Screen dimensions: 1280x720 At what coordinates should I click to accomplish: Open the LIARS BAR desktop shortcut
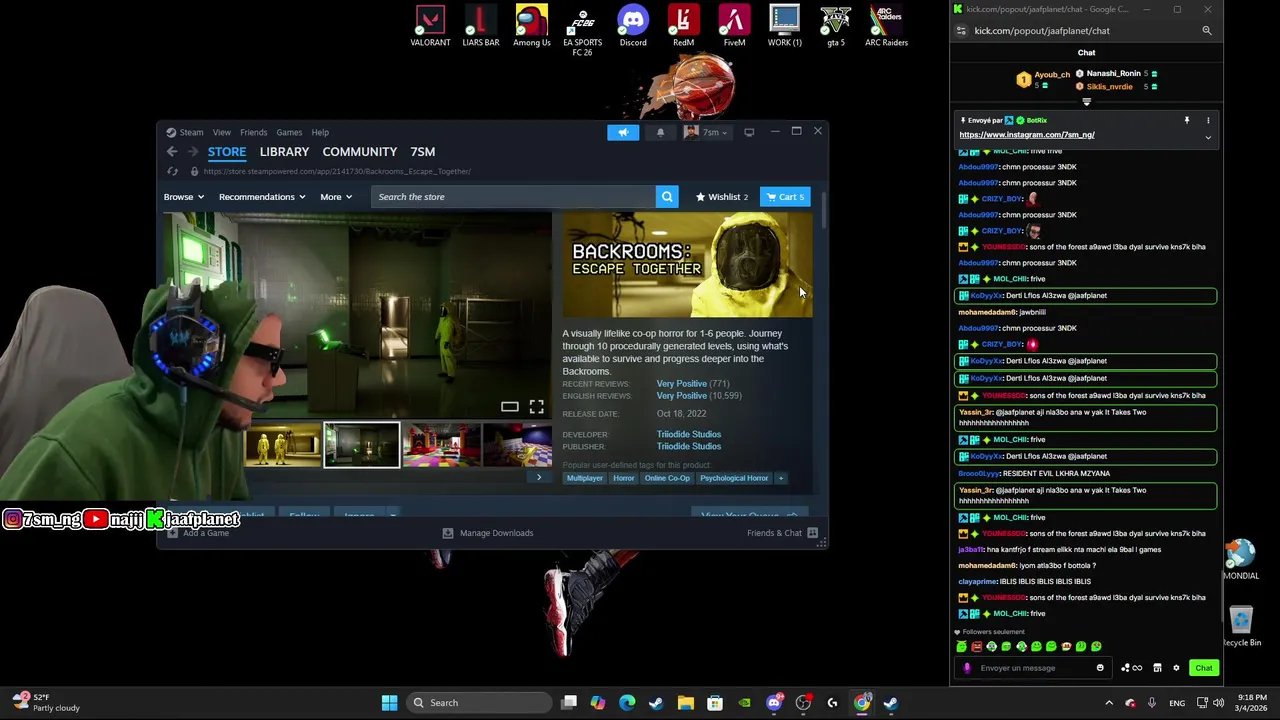coord(480,27)
